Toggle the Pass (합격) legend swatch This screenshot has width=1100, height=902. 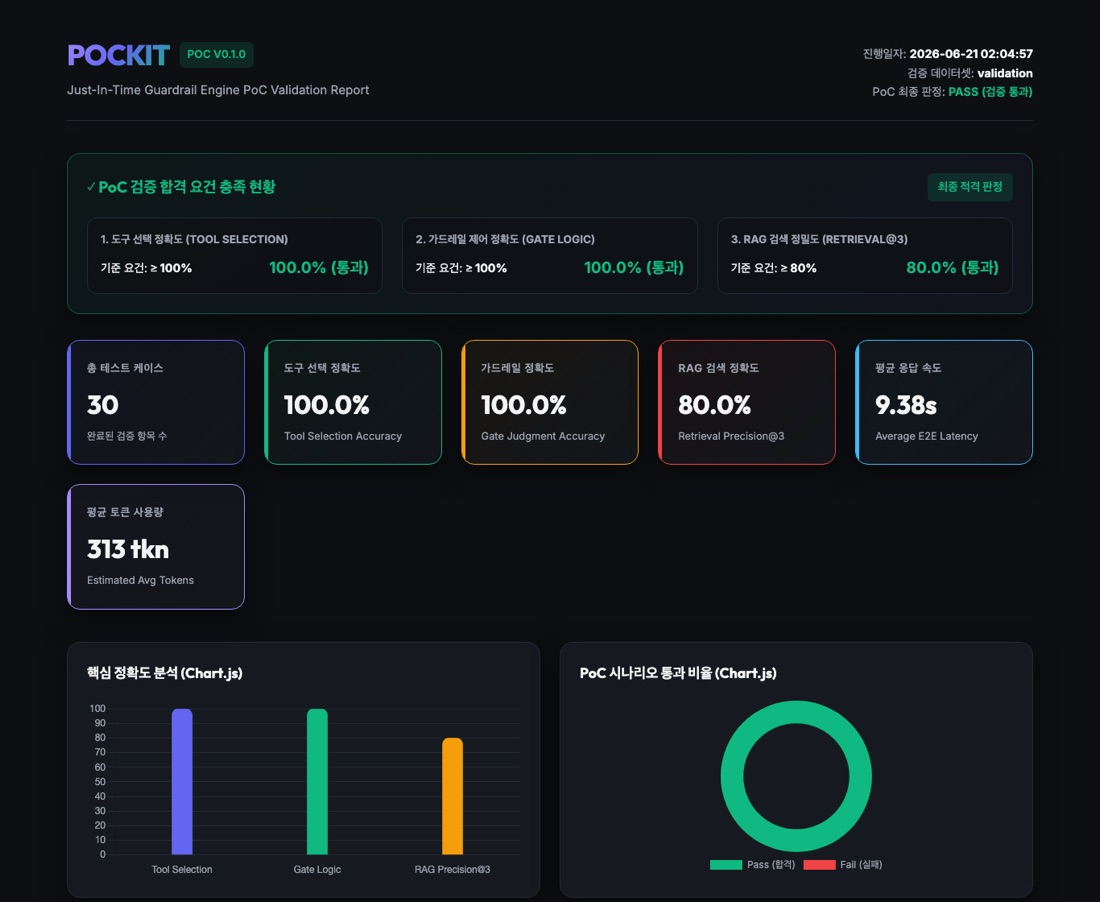[726, 865]
